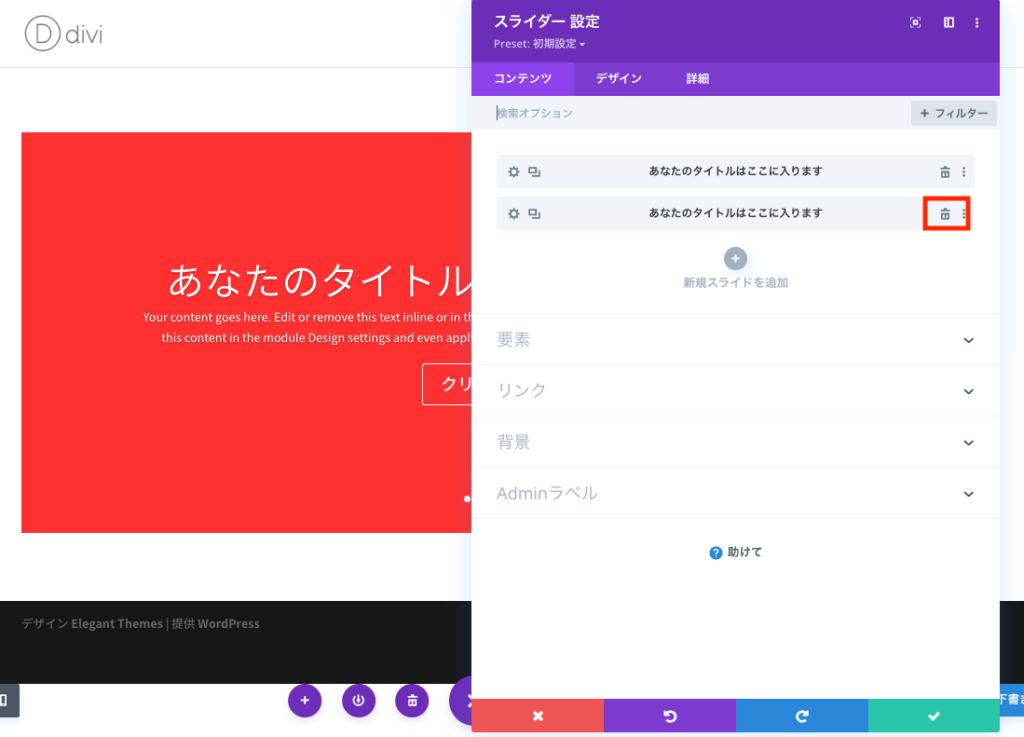Switch to the 詳細 tab

[697, 79]
